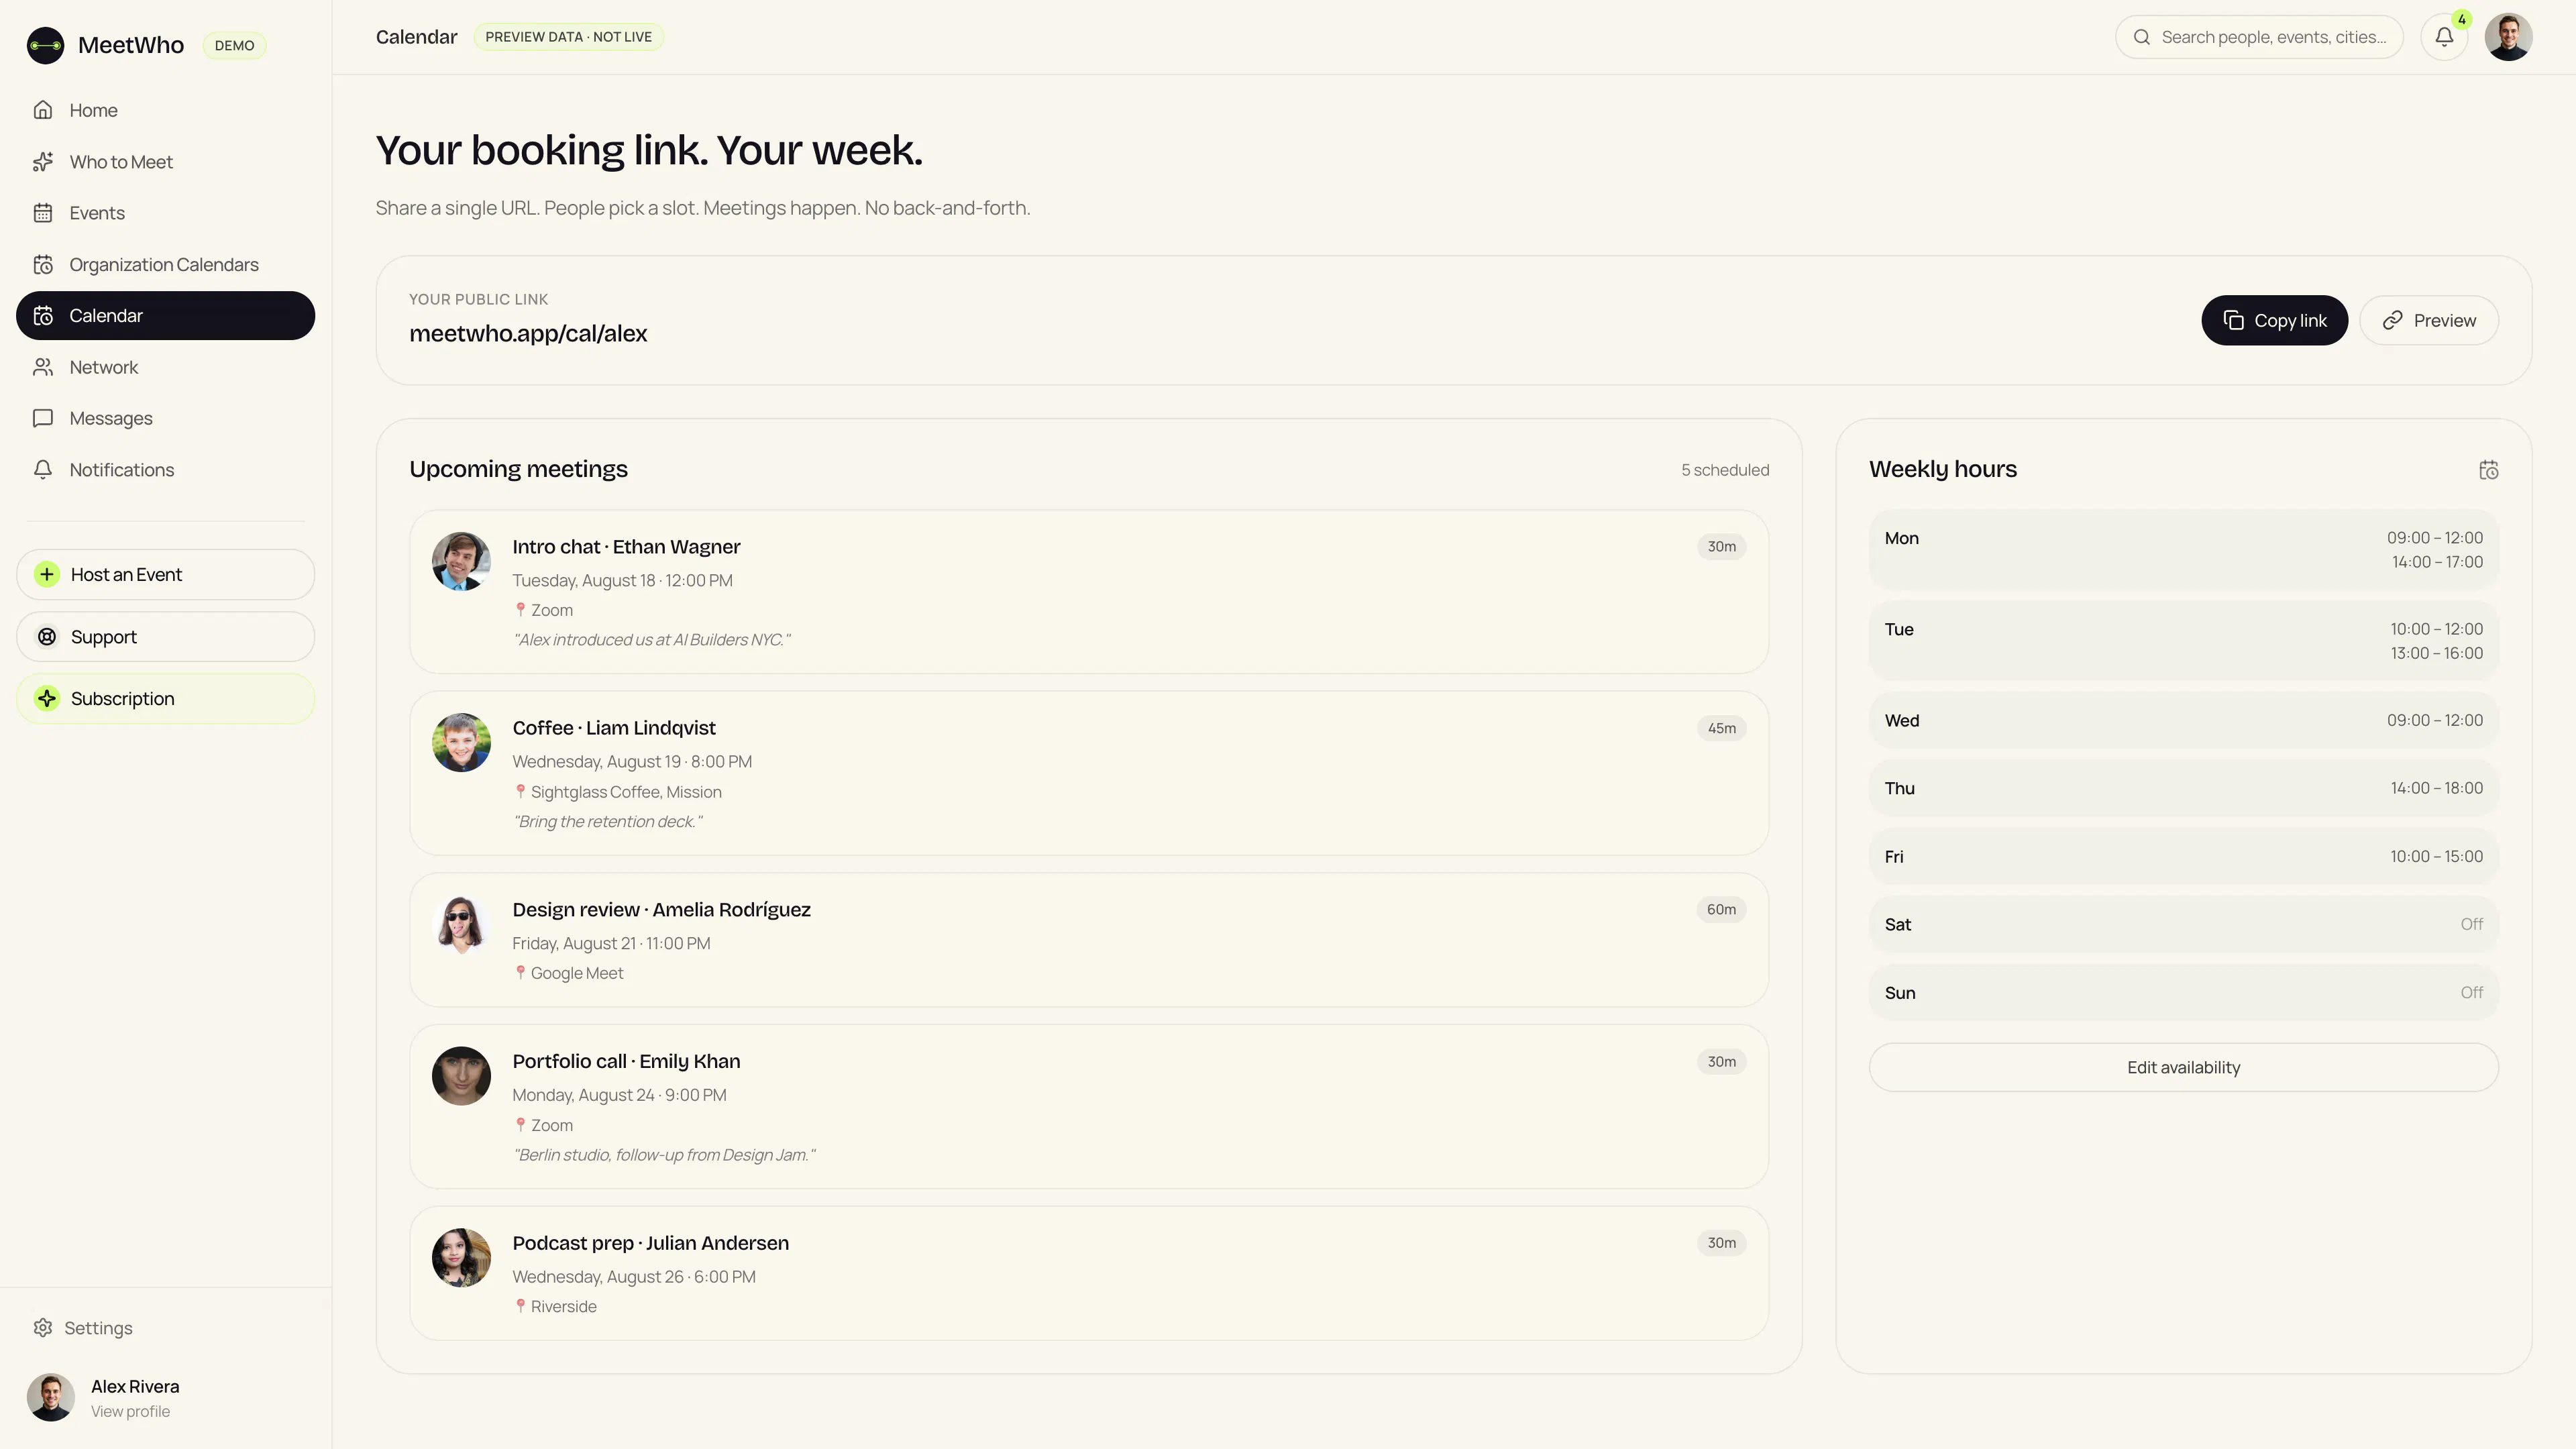Click Emily Khan's avatar photo
Screen dimensions: 2576x1449
(461, 1076)
